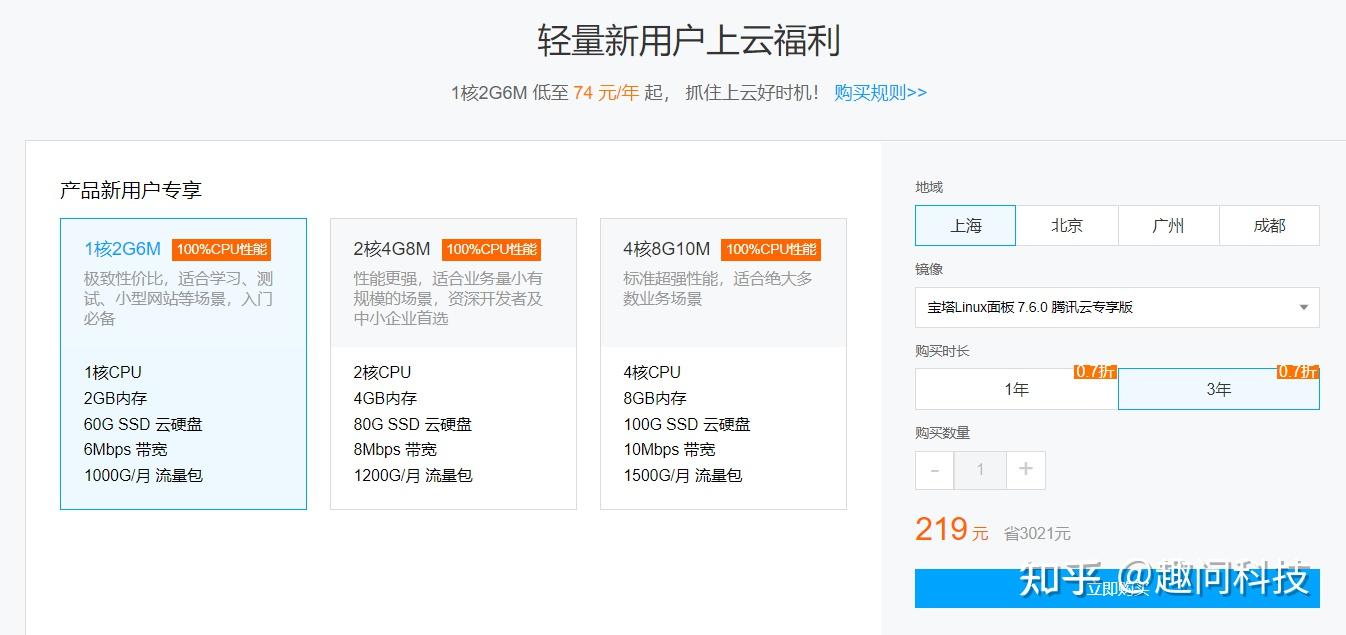Click the discount badge on 1年 option
Screen dimensions: 1346x635
(x=1095, y=372)
